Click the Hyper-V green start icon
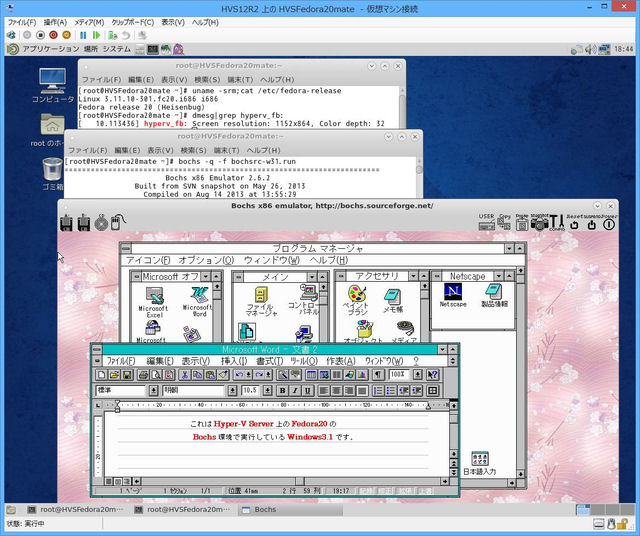The width and height of the screenshot is (640, 536). (x=96, y=36)
